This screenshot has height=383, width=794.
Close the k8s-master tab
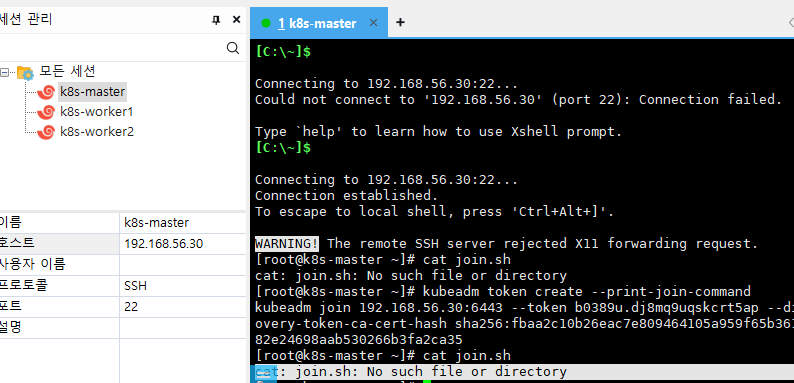pos(373,22)
